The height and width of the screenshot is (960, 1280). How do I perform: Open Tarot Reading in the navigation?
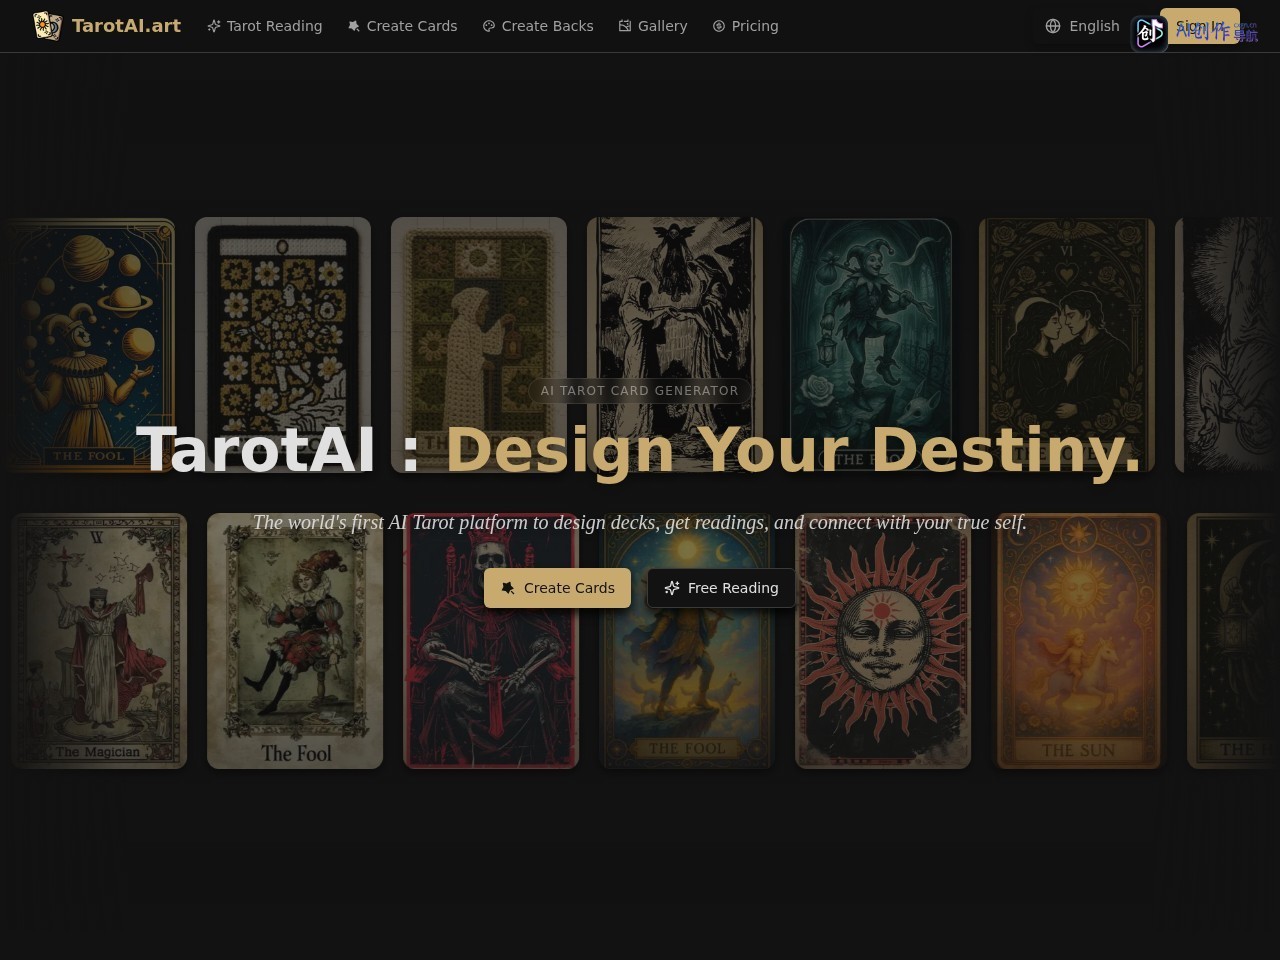[264, 26]
